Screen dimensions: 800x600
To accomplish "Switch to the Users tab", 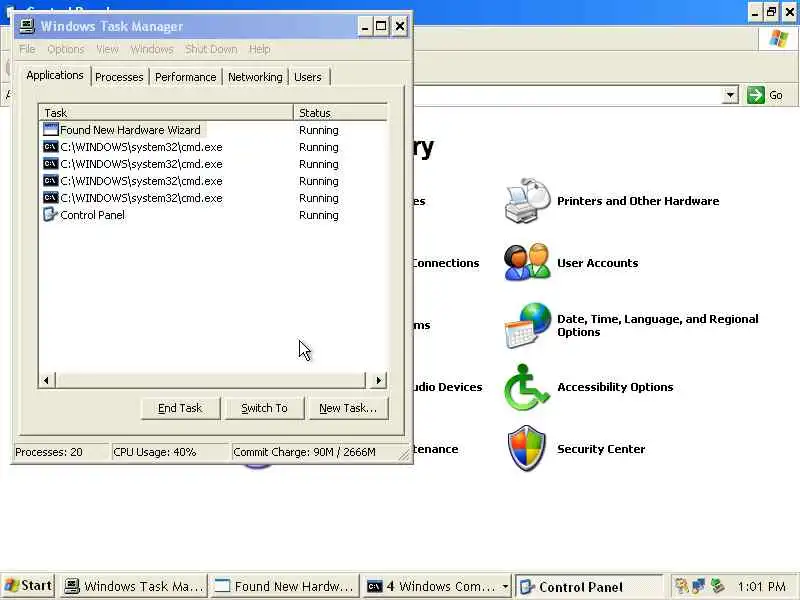I will 308,77.
